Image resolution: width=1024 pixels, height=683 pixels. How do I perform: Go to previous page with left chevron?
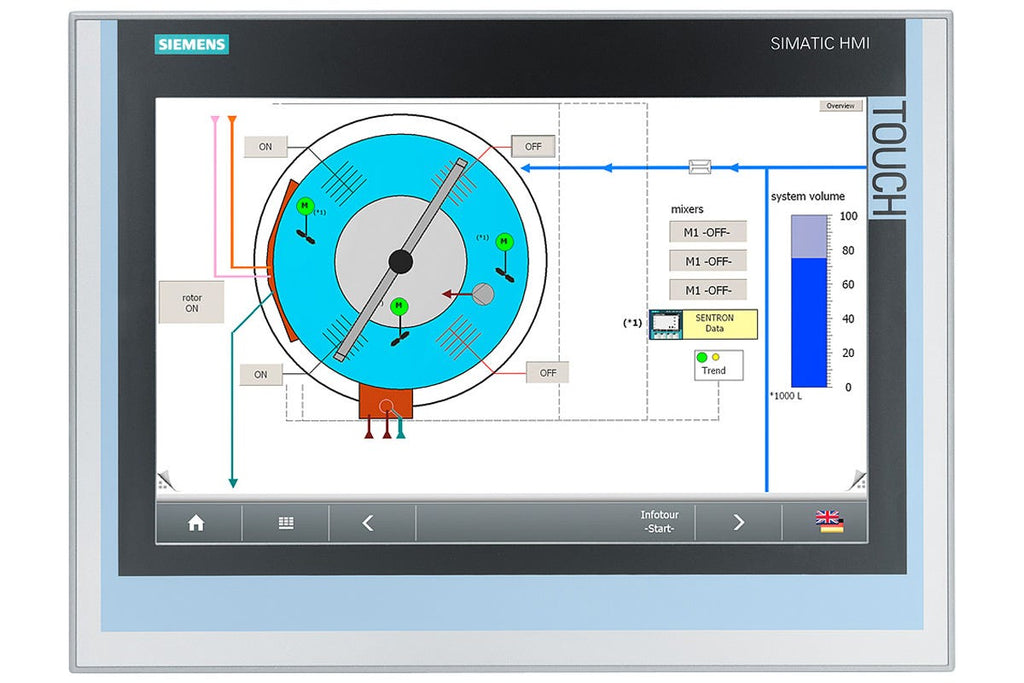[368, 523]
